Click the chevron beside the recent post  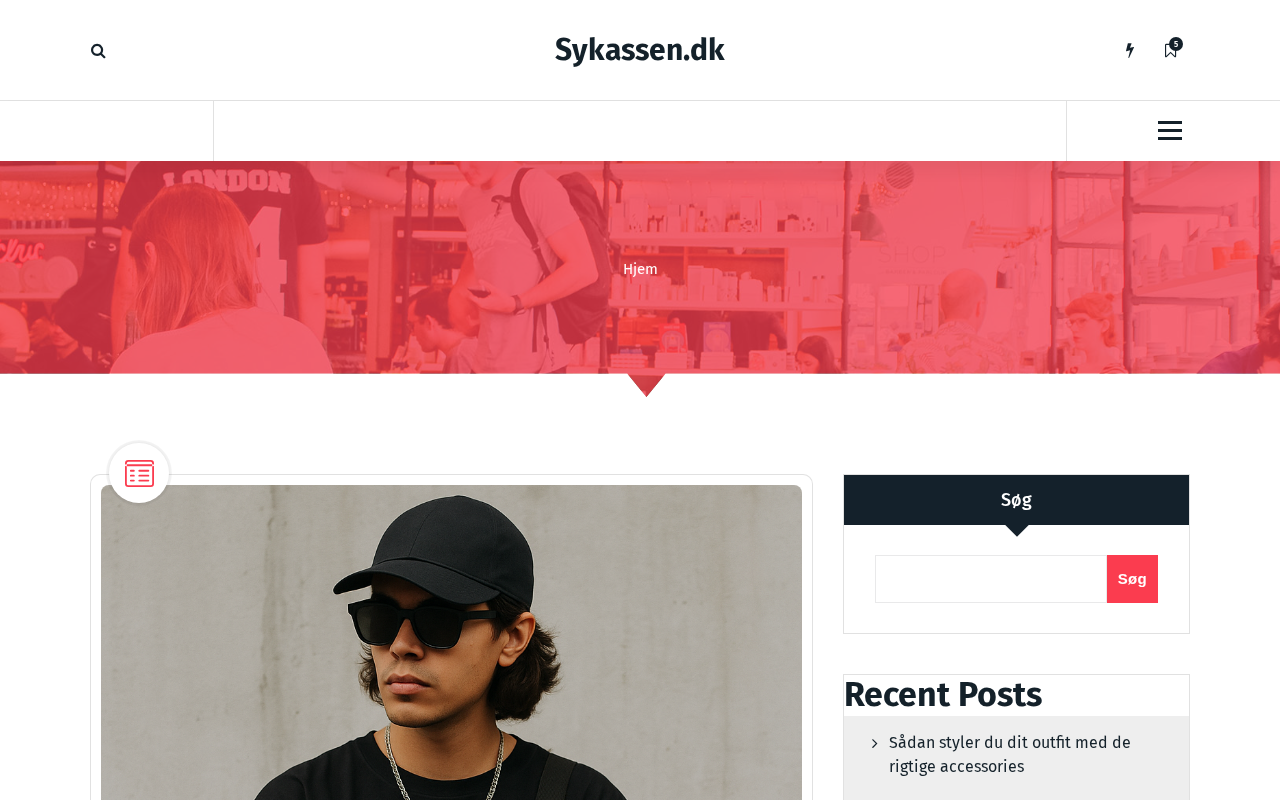tap(874, 743)
